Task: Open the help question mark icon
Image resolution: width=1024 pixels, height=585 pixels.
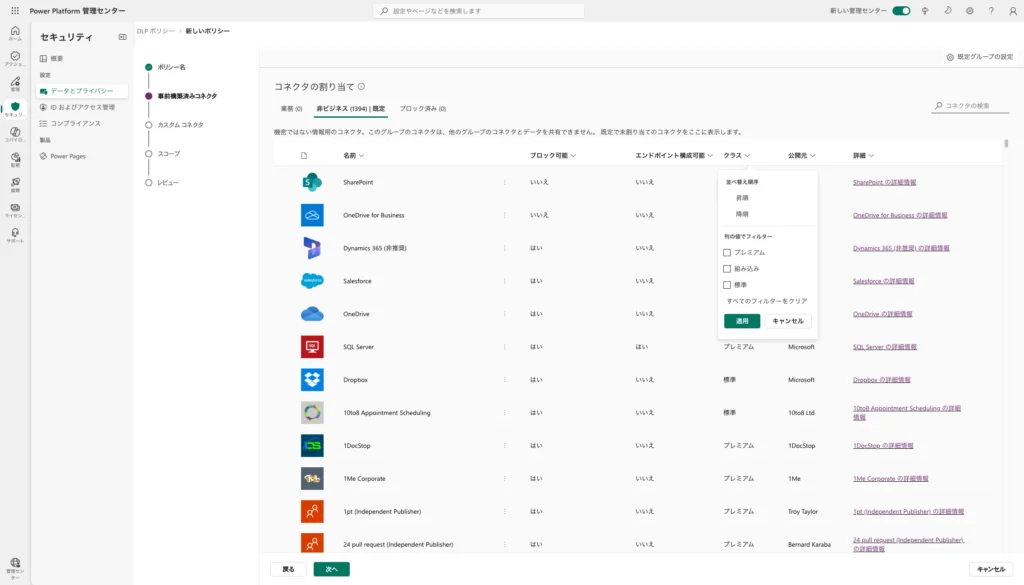Action: (x=991, y=10)
